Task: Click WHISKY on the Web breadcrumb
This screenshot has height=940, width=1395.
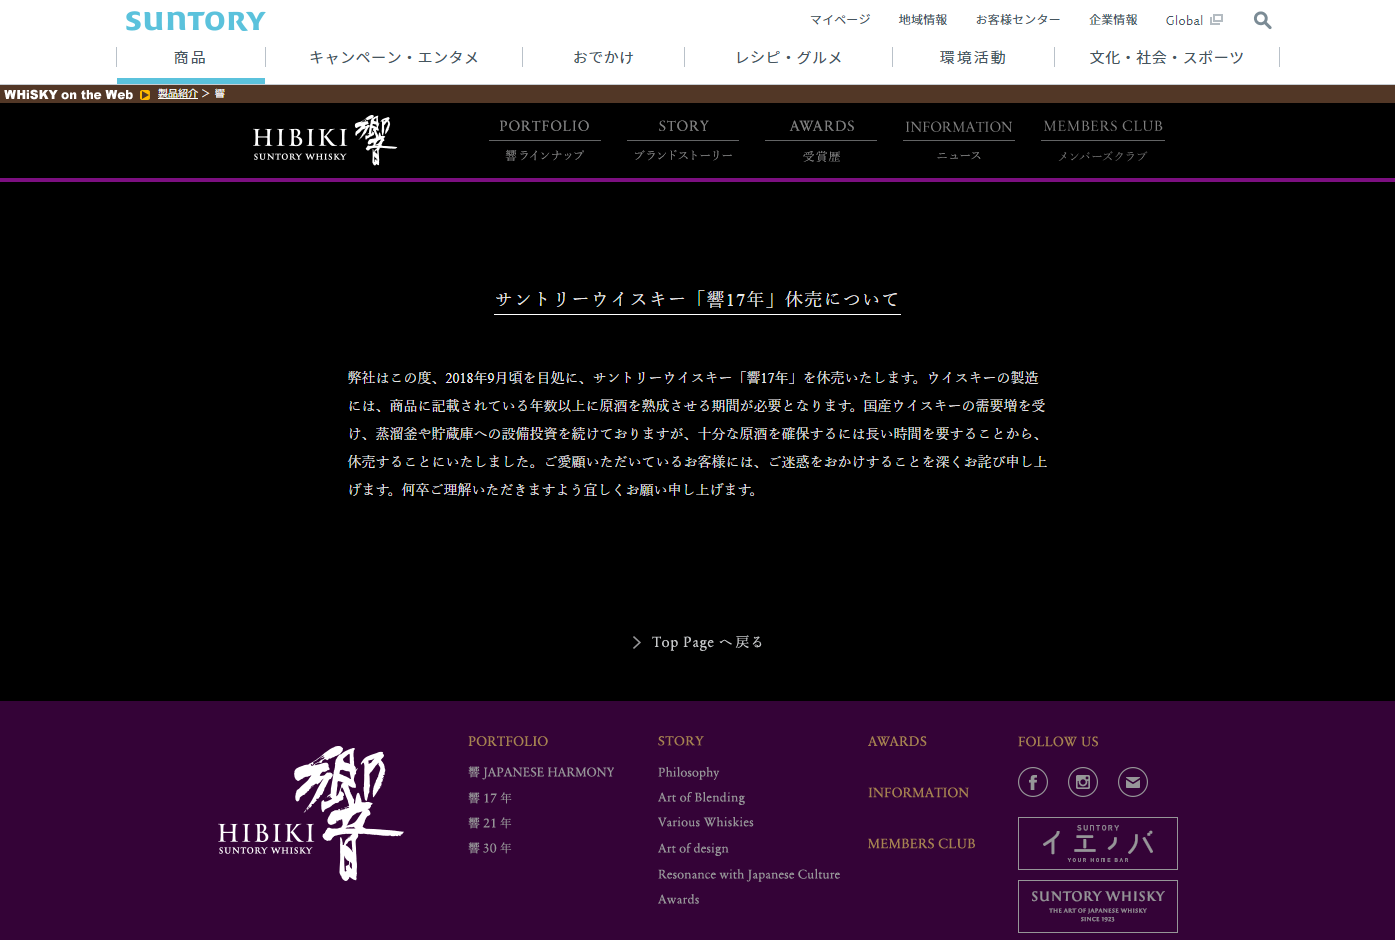Action: click(68, 95)
